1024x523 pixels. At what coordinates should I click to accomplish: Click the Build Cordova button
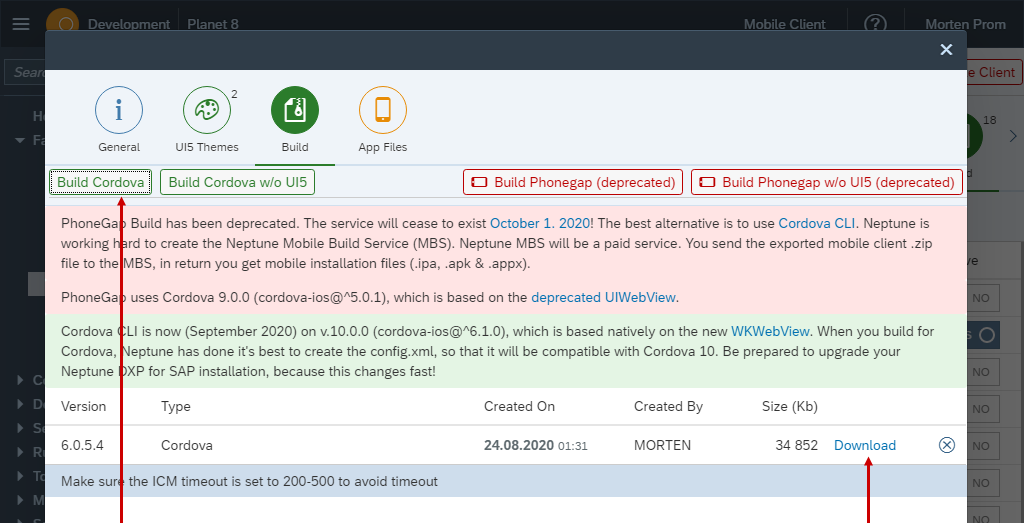(101, 182)
